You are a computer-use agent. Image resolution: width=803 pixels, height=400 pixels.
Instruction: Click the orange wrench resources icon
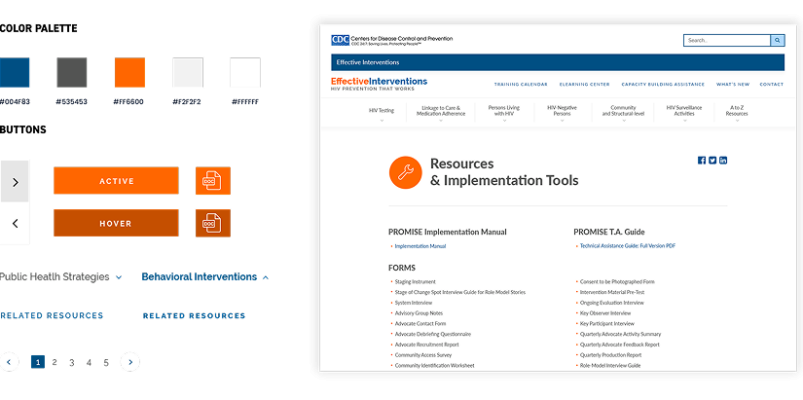pos(405,173)
